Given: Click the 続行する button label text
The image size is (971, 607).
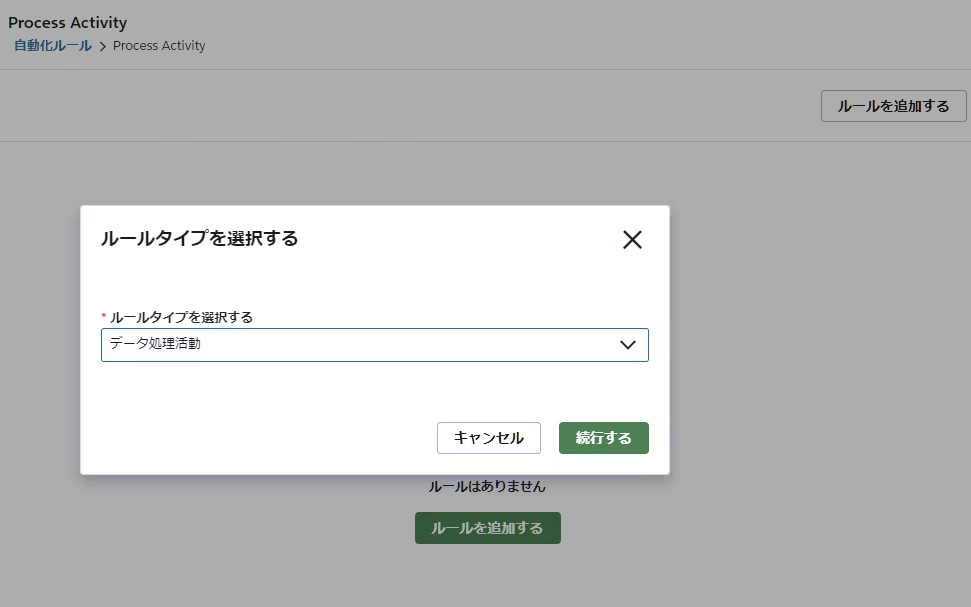Looking at the screenshot, I should pyautogui.click(x=603, y=438).
